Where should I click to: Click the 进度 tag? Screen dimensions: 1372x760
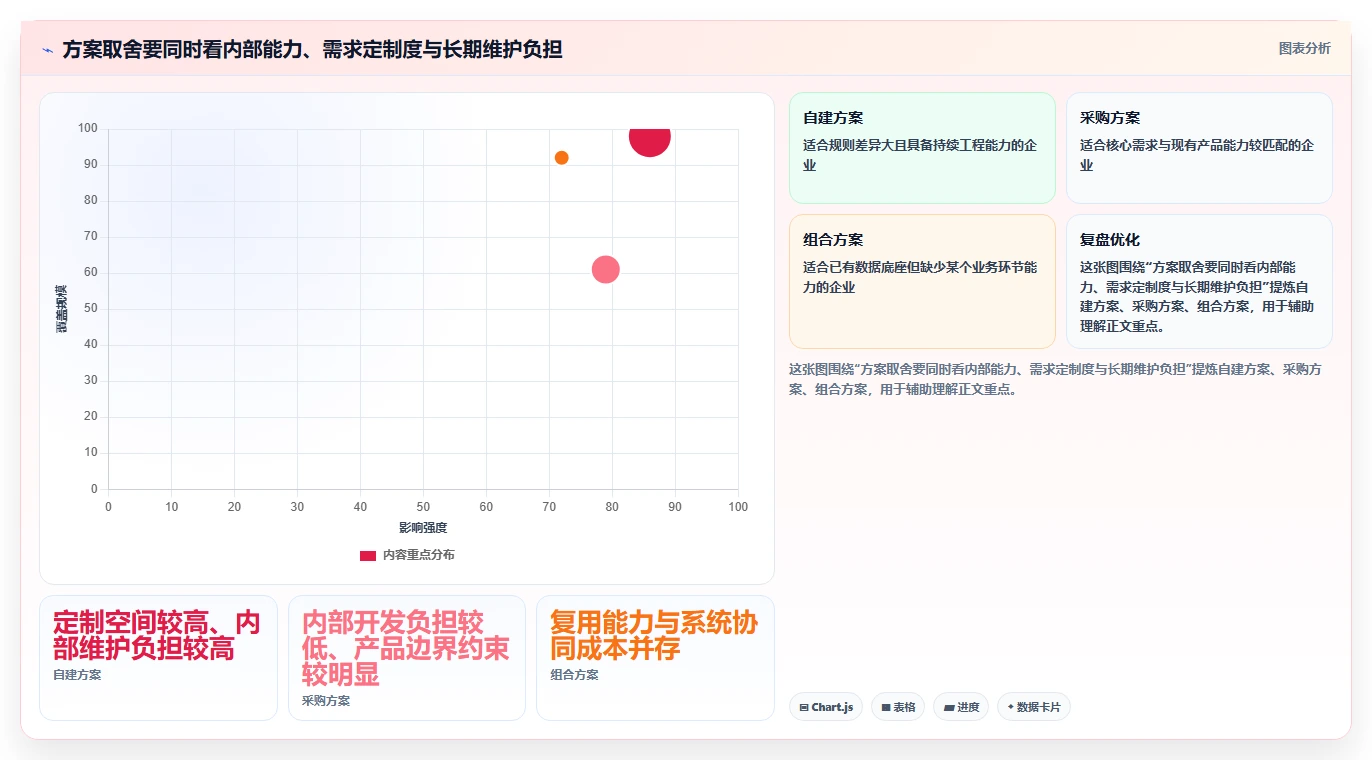pyautogui.click(x=961, y=707)
